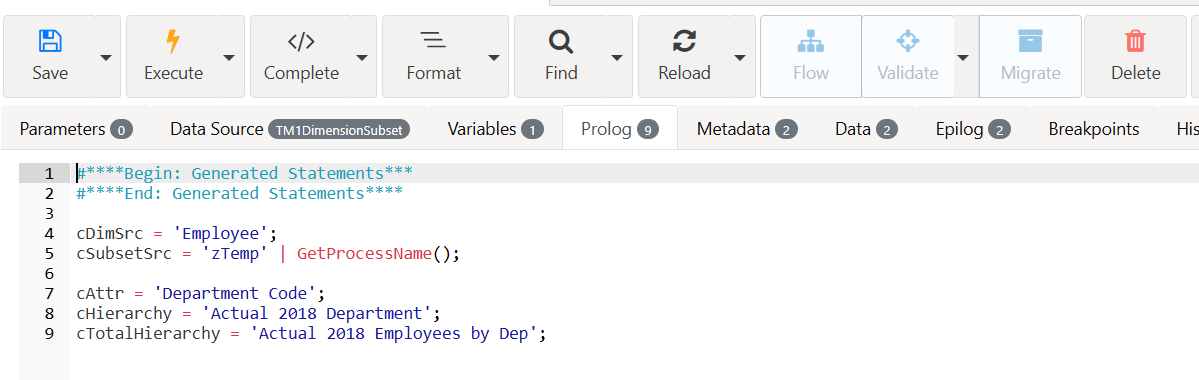Click the Save floppy disk icon
1199x380 pixels.
50,41
